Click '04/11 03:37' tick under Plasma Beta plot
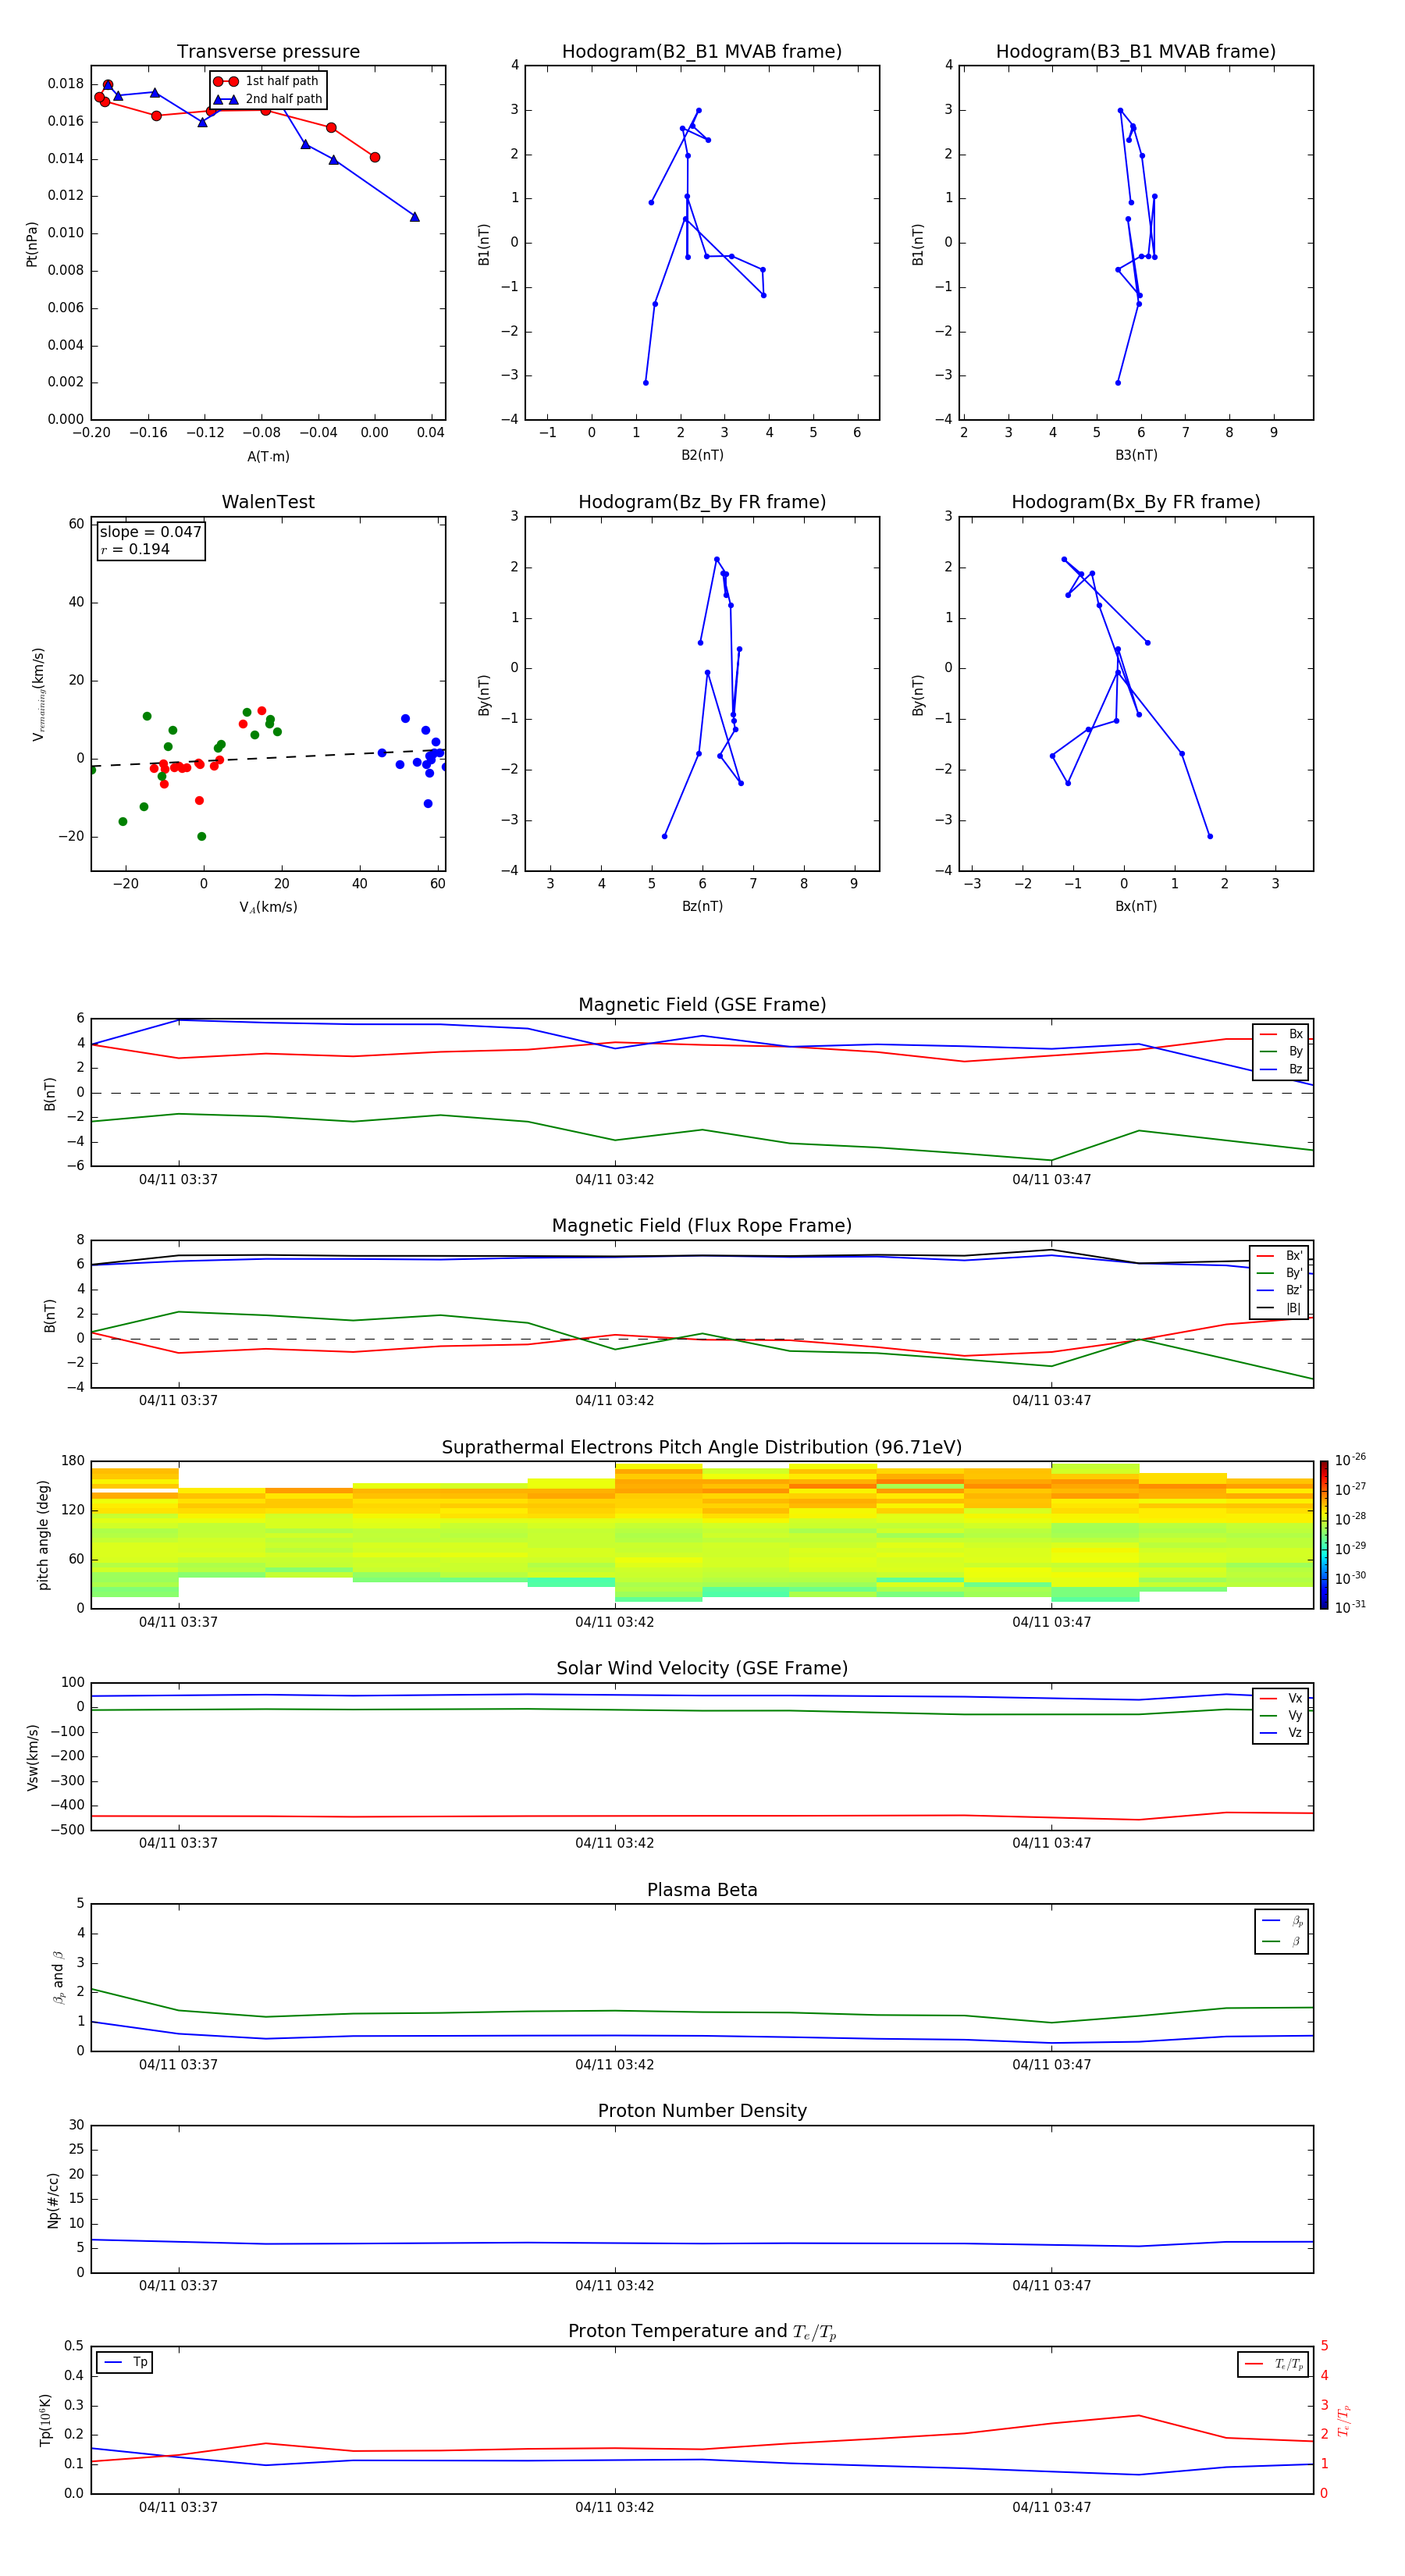 (x=178, y=2065)
